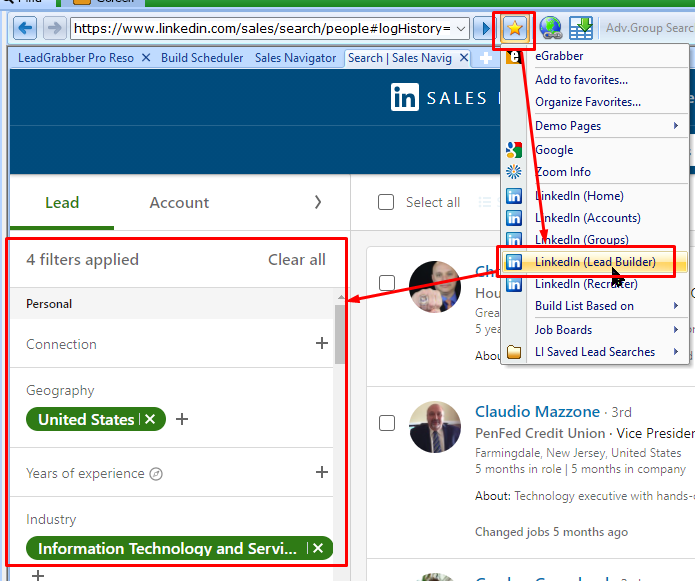This screenshot has width=695, height=581.
Task: Choose Organize Favorites... menu item
Action: pyautogui.click(x=588, y=102)
